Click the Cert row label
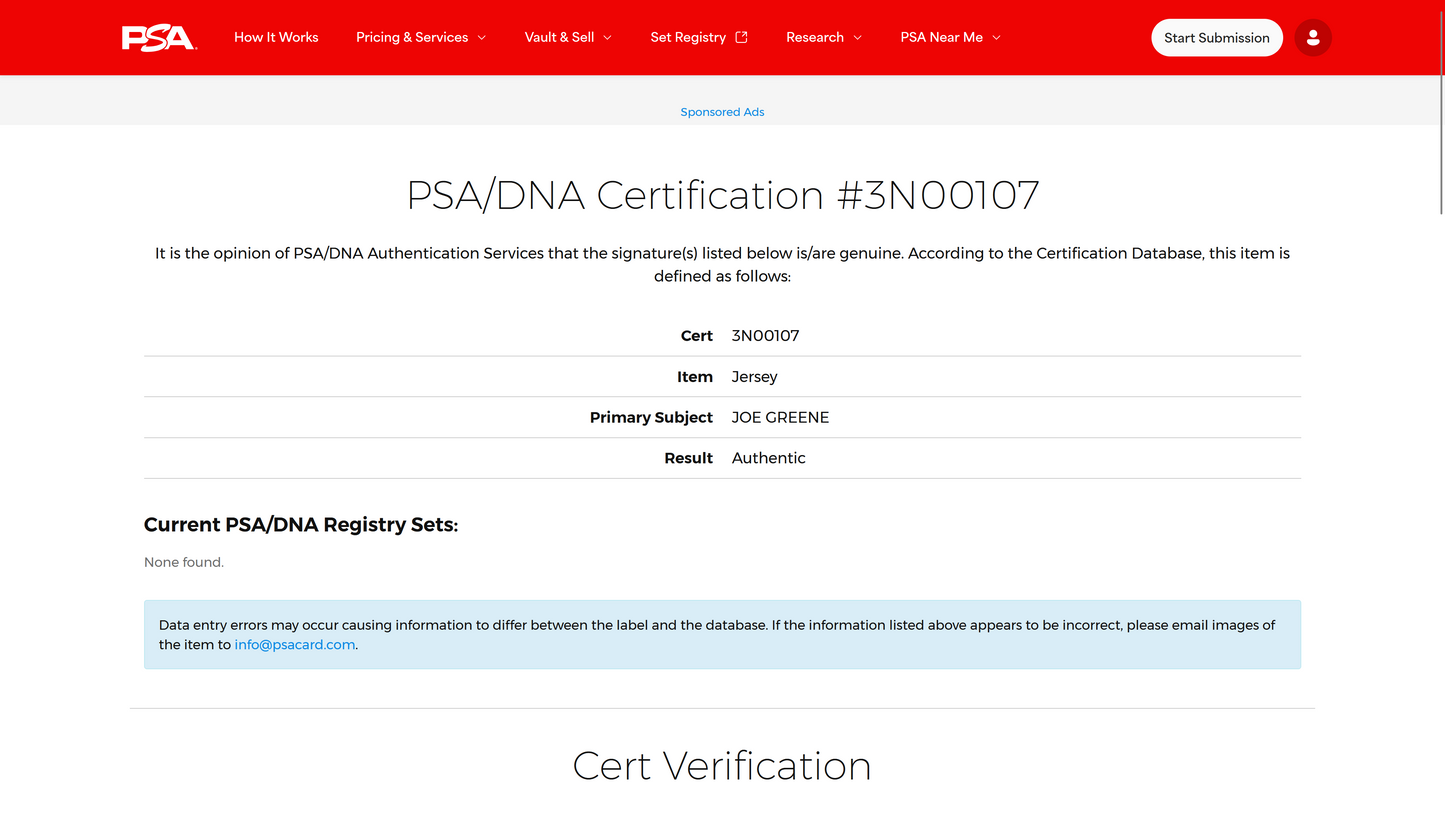 click(x=697, y=336)
